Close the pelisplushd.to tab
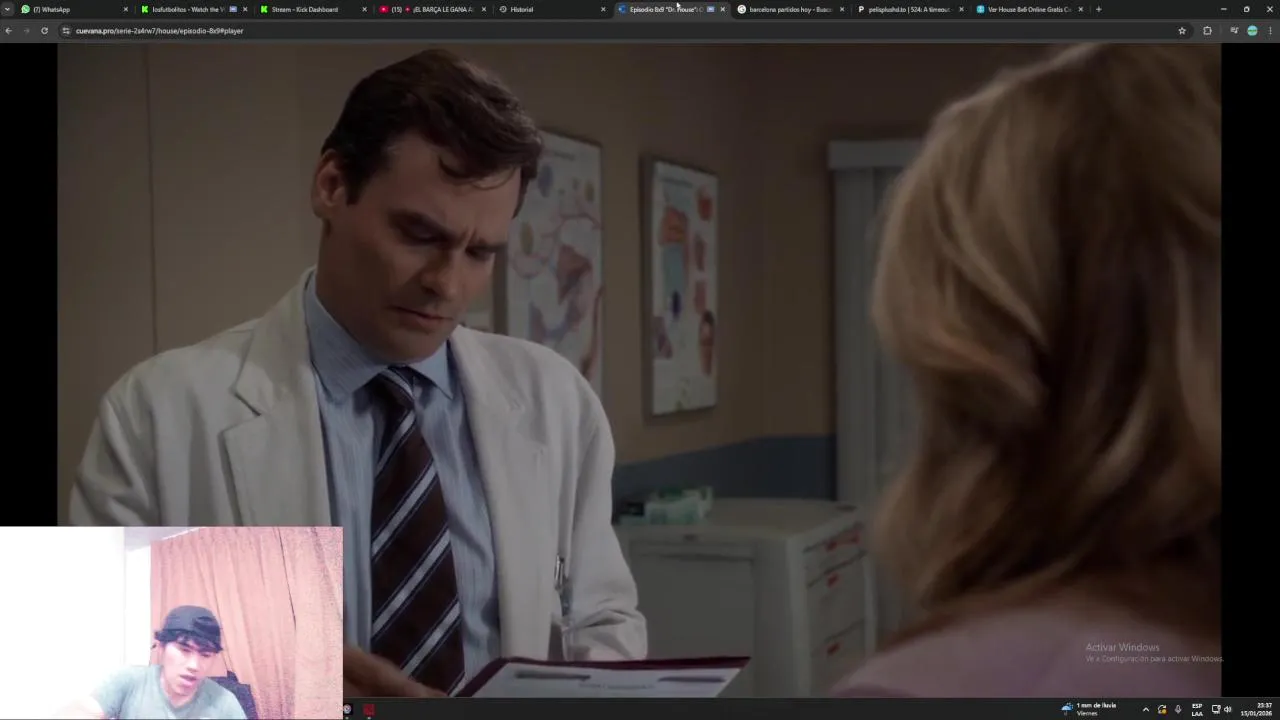 pos(961,9)
